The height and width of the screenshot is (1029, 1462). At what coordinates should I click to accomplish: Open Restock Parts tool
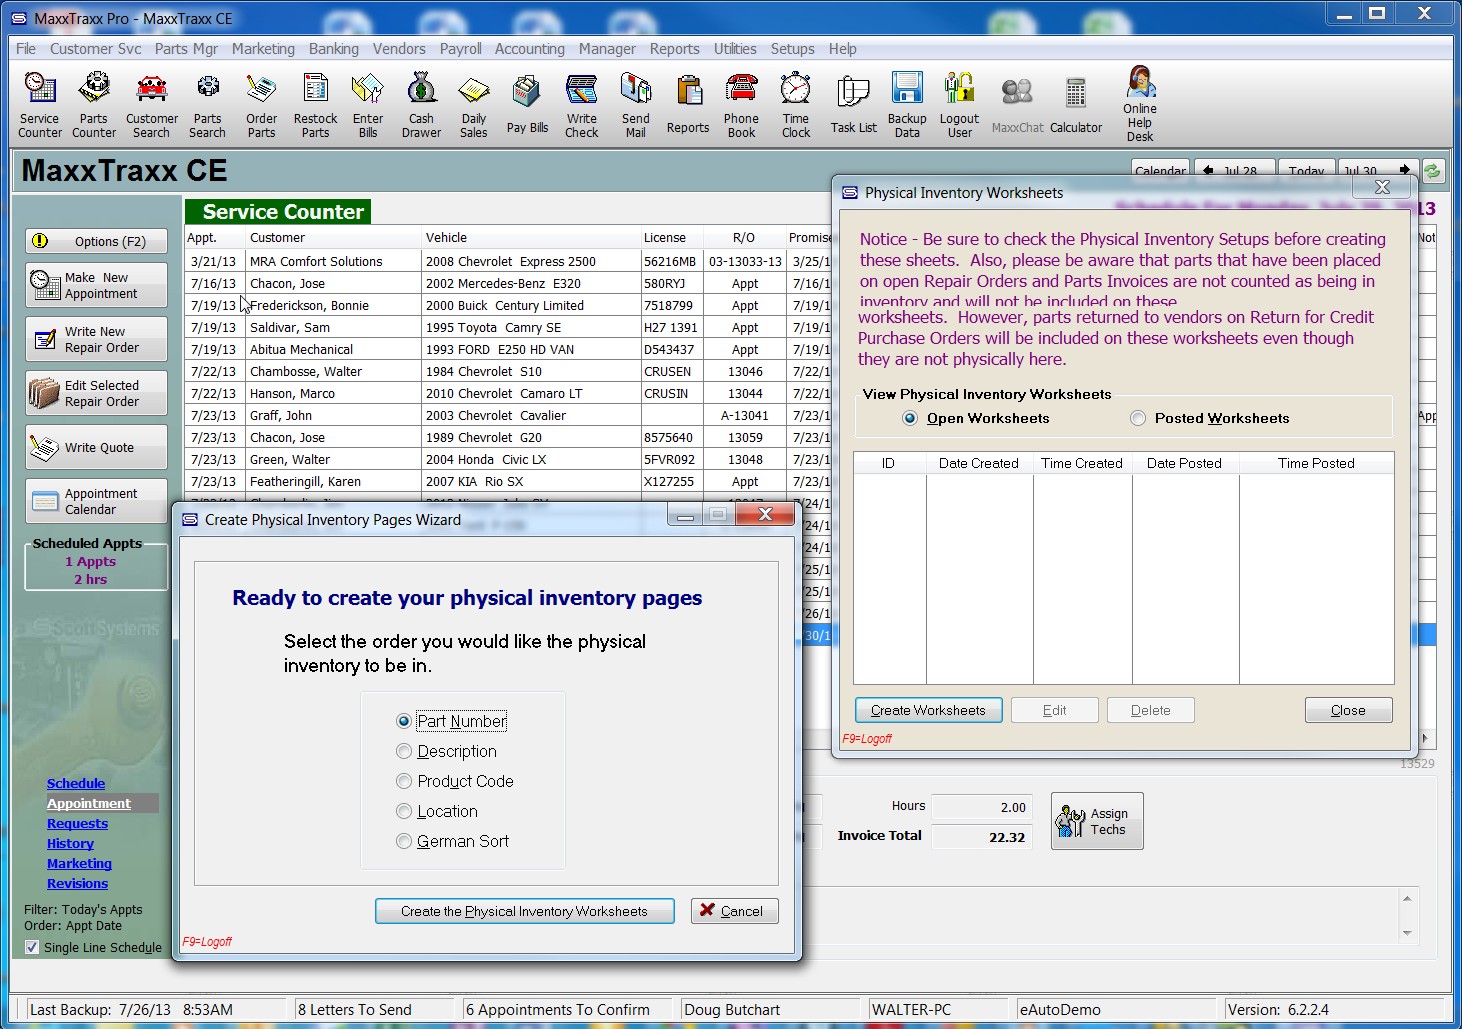click(315, 104)
